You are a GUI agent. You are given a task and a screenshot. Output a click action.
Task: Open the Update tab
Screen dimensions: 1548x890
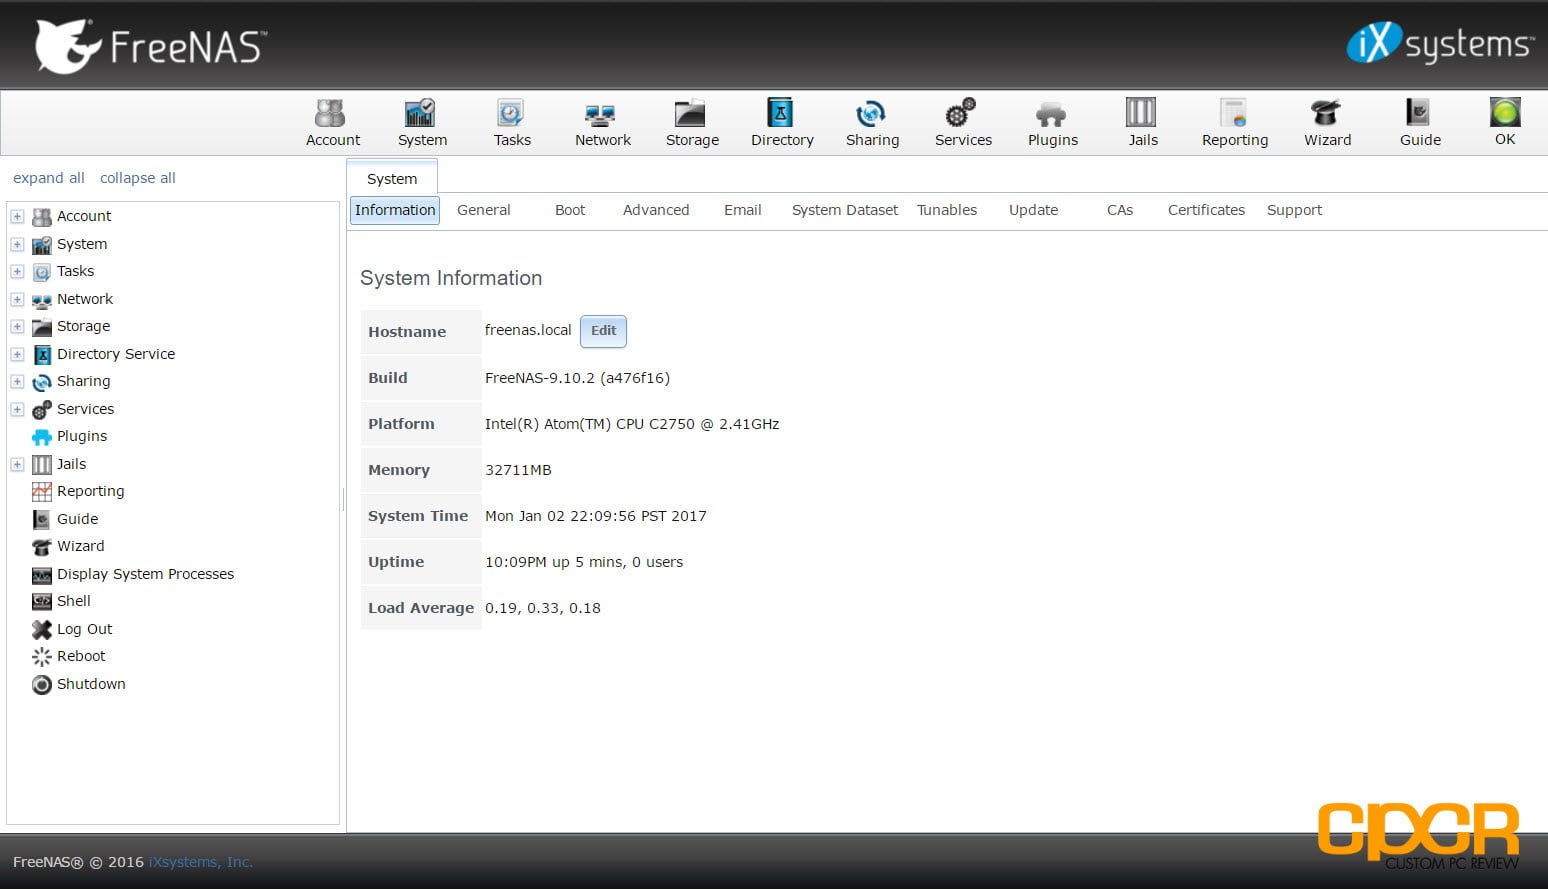click(1033, 210)
